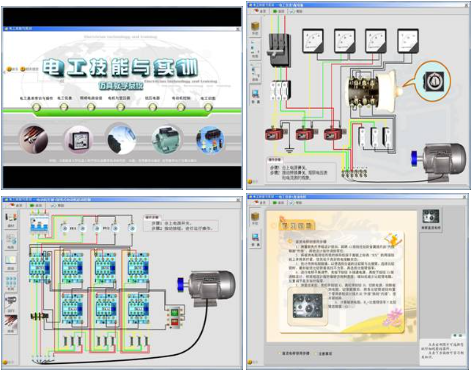The height and width of the screenshot is (373, 474).
Task: Click the first indicator lamp beside the circuit breaker
Action: click(x=65, y=228)
